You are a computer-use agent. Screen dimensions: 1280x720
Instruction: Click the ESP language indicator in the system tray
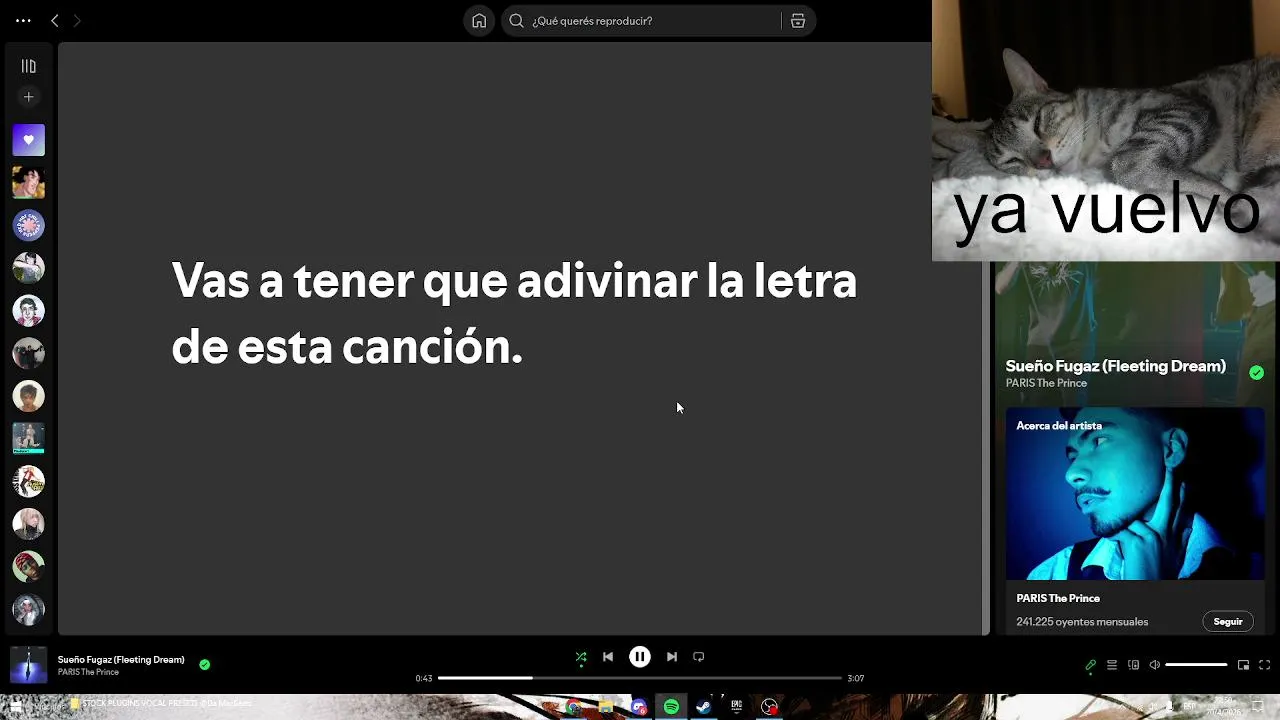tap(1192, 707)
